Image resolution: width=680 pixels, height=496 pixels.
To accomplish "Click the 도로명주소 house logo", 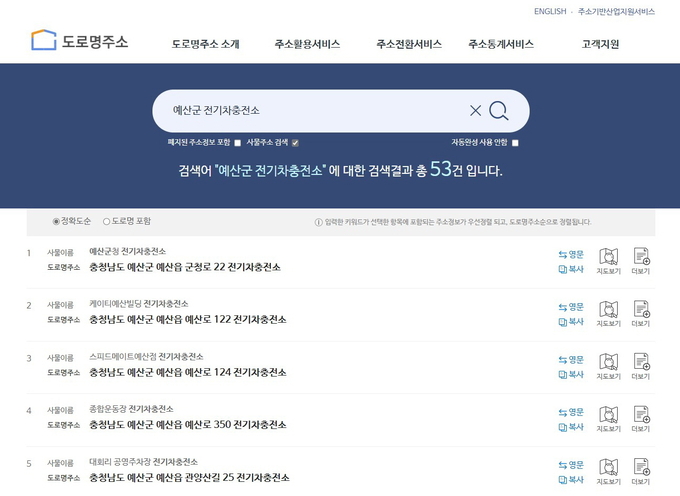I will point(80,40).
